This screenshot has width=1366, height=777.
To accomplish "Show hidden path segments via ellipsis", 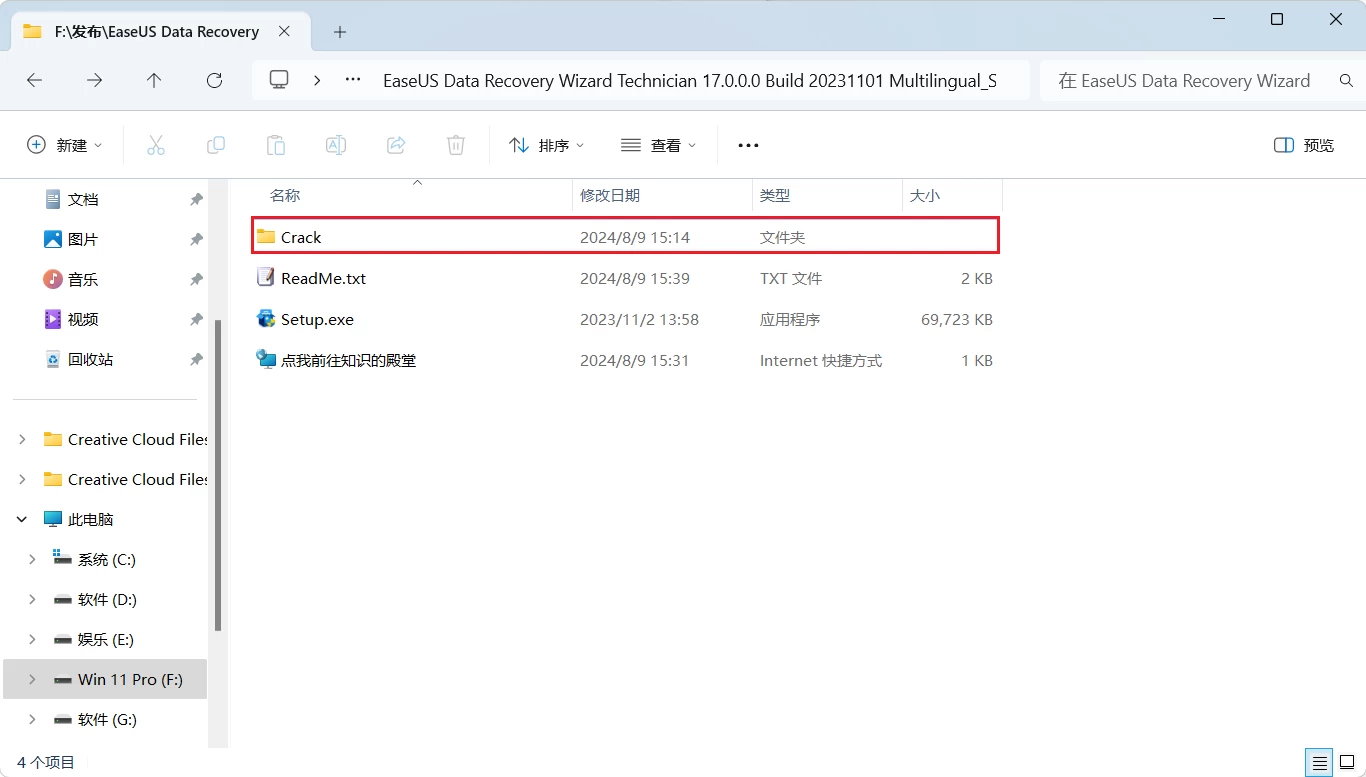I will click(353, 80).
